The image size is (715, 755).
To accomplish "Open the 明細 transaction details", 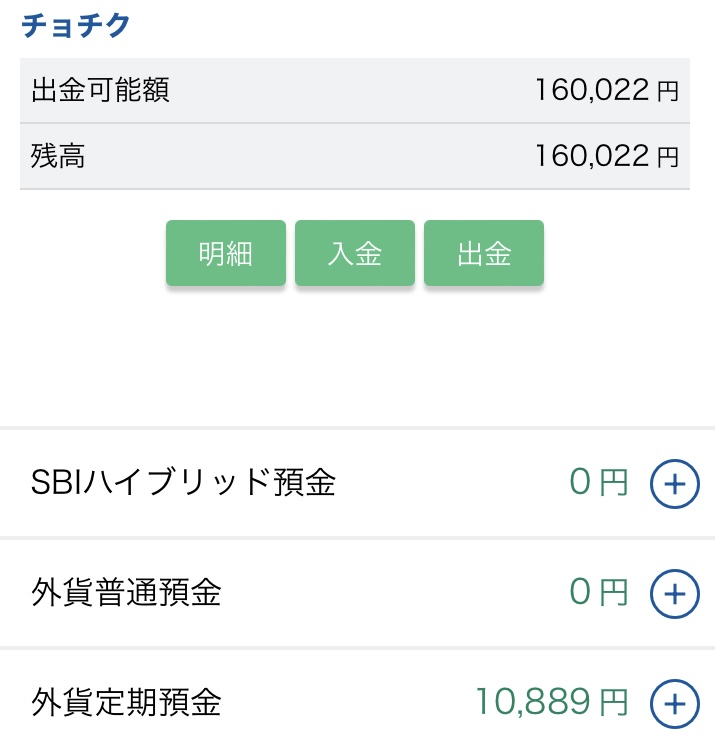I will point(225,254).
